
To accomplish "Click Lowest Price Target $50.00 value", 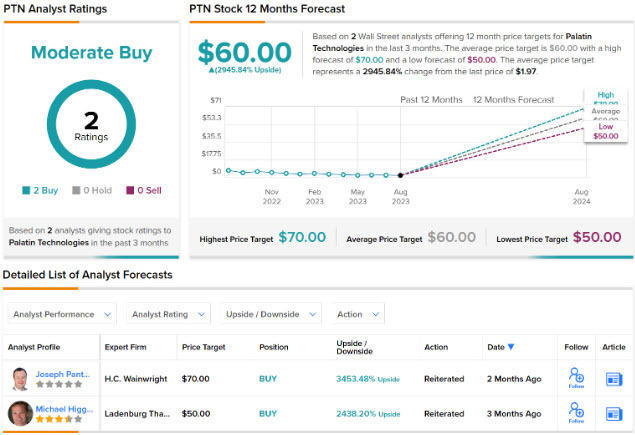I will pos(597,237).
